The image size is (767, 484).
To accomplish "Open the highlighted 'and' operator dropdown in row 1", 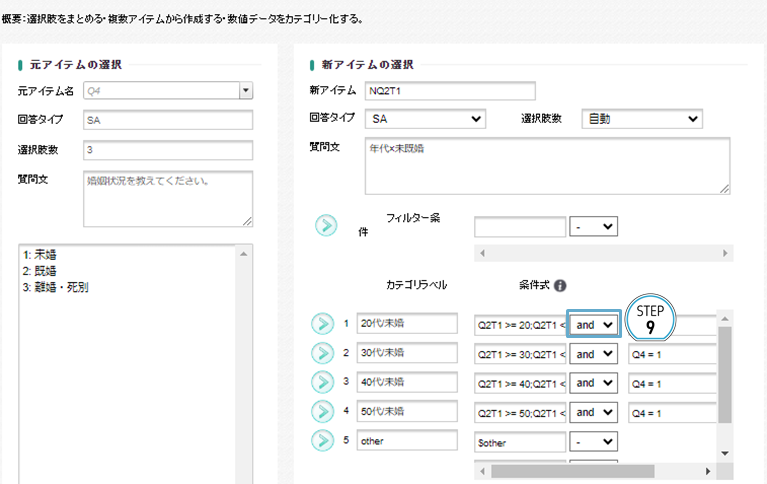I will [594, 325].
